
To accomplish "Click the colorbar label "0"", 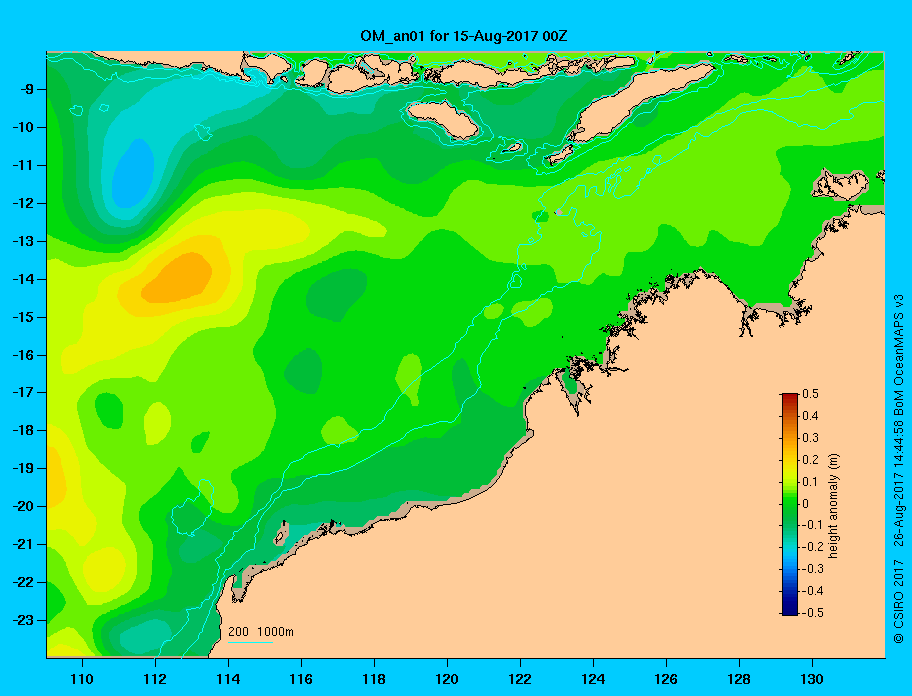I will pos(806,503).
